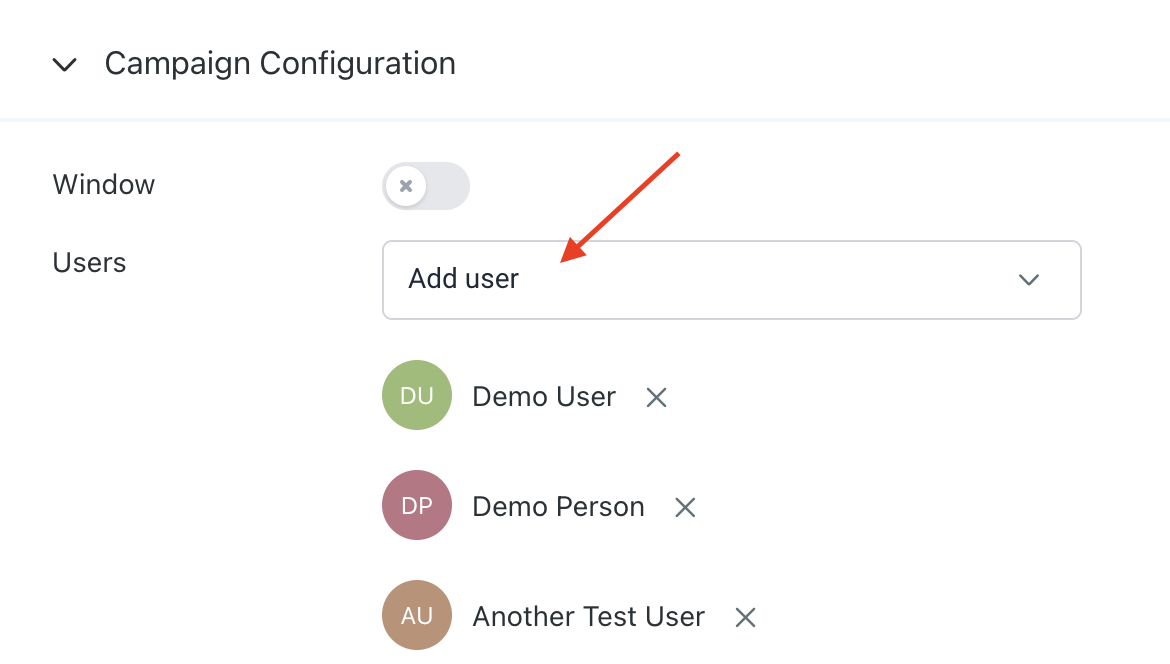Click the x knob on Window switch

point(406,186)
